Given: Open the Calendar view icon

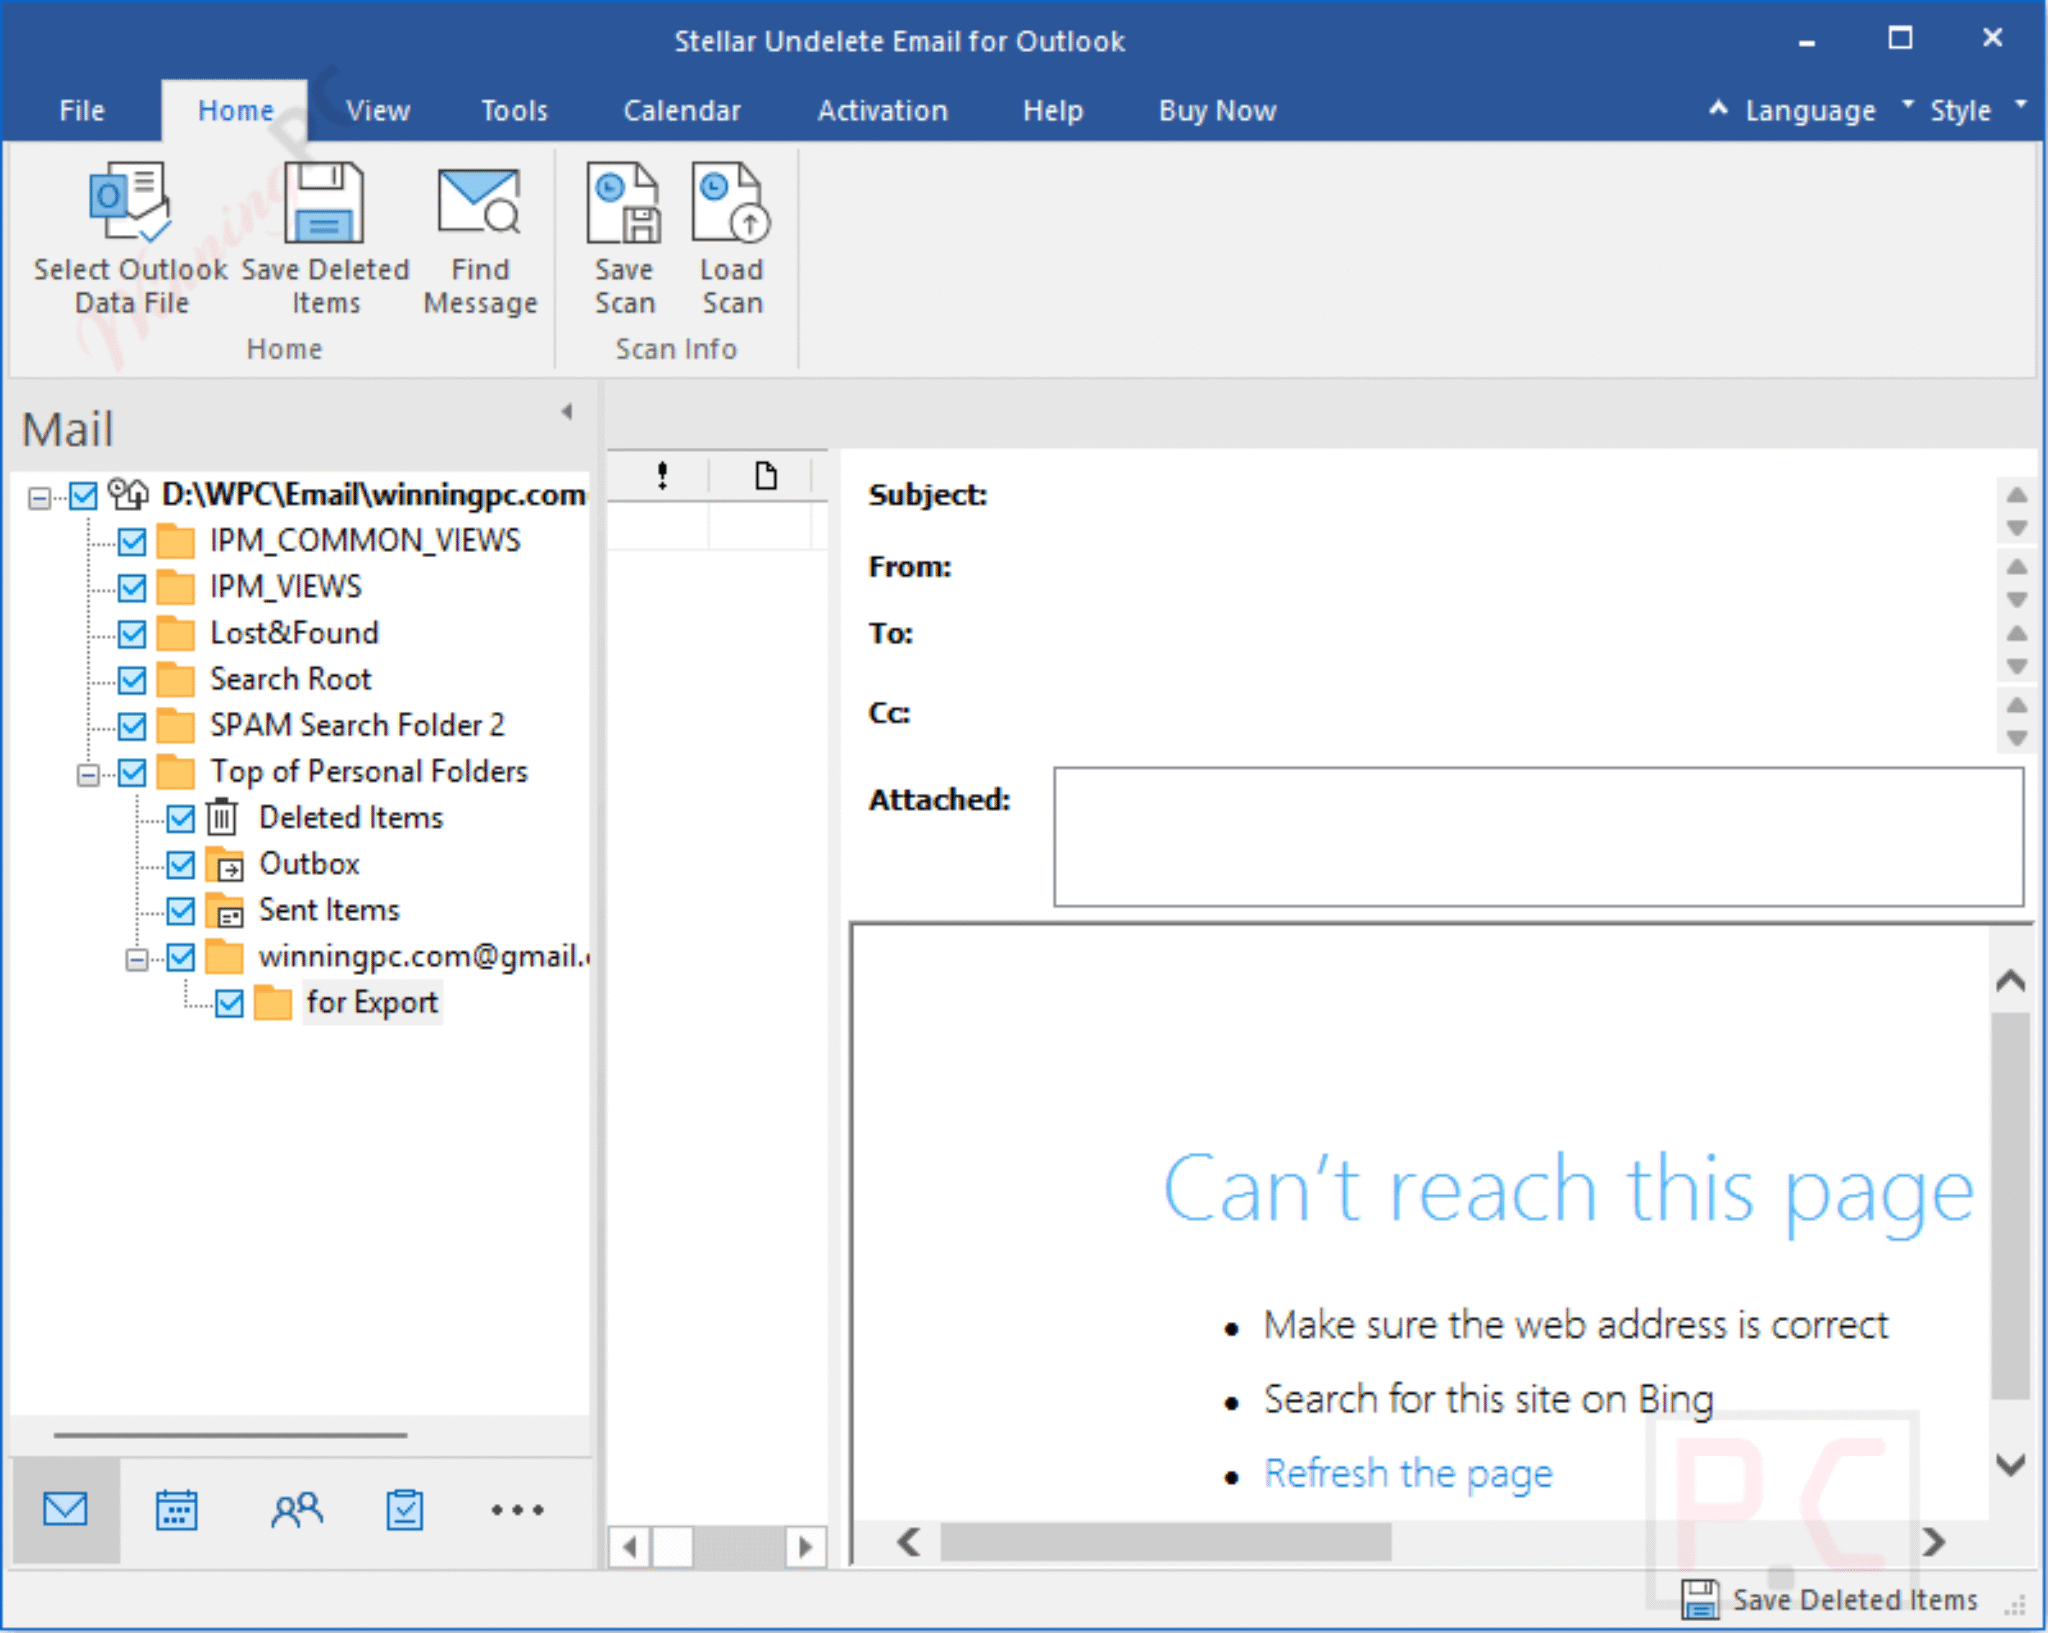Looking at the screenshot, I should (x=176, y=1509).
